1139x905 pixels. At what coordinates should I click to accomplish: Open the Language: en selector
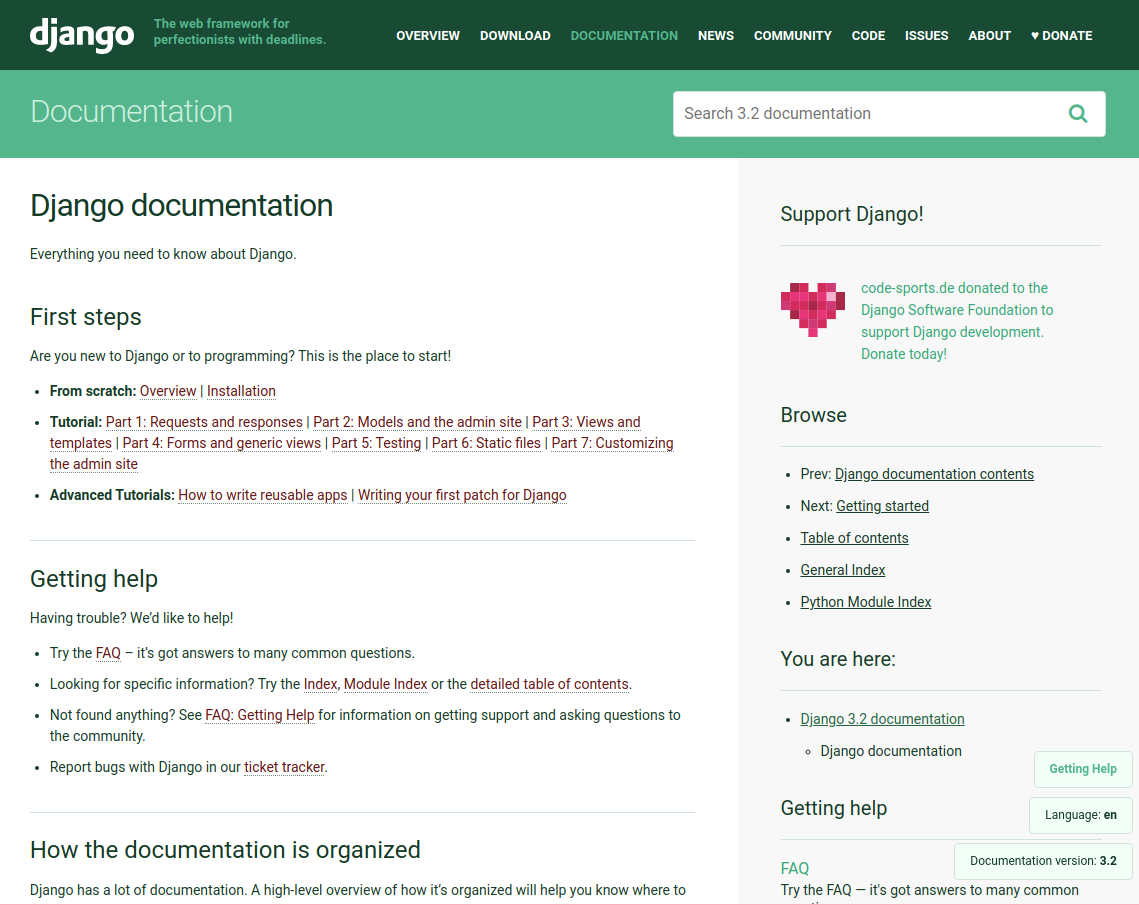tap(1080, 815)
